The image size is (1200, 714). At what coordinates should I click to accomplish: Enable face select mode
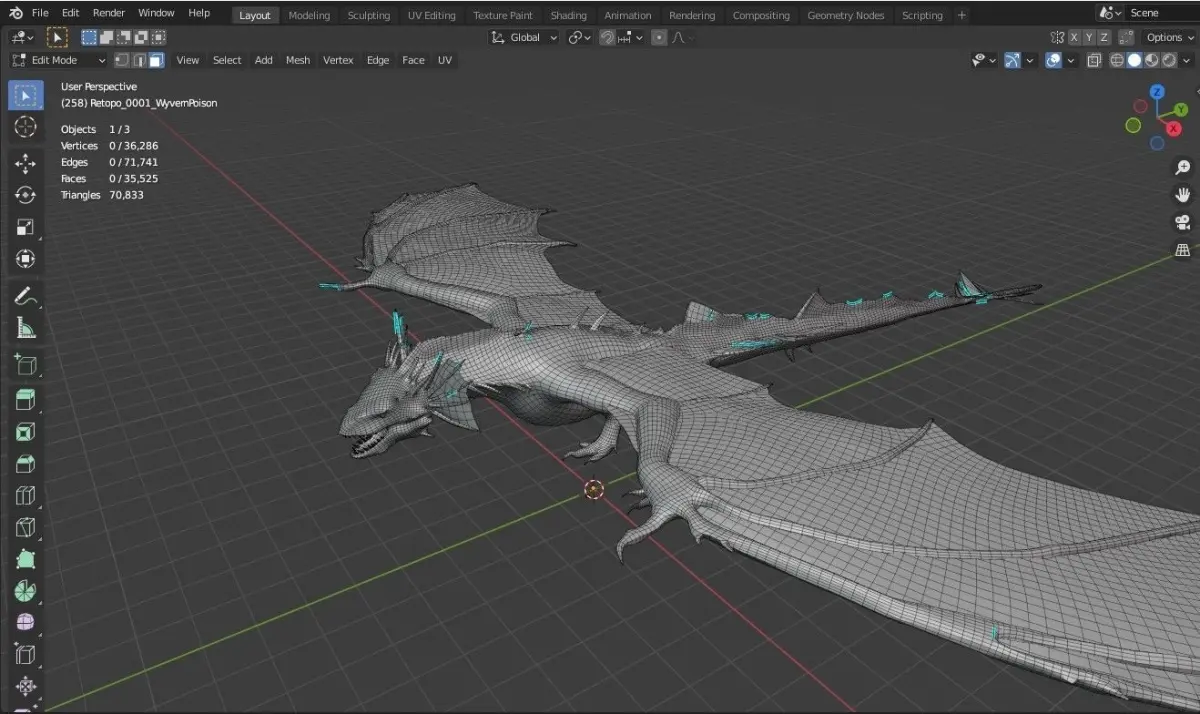156,60
